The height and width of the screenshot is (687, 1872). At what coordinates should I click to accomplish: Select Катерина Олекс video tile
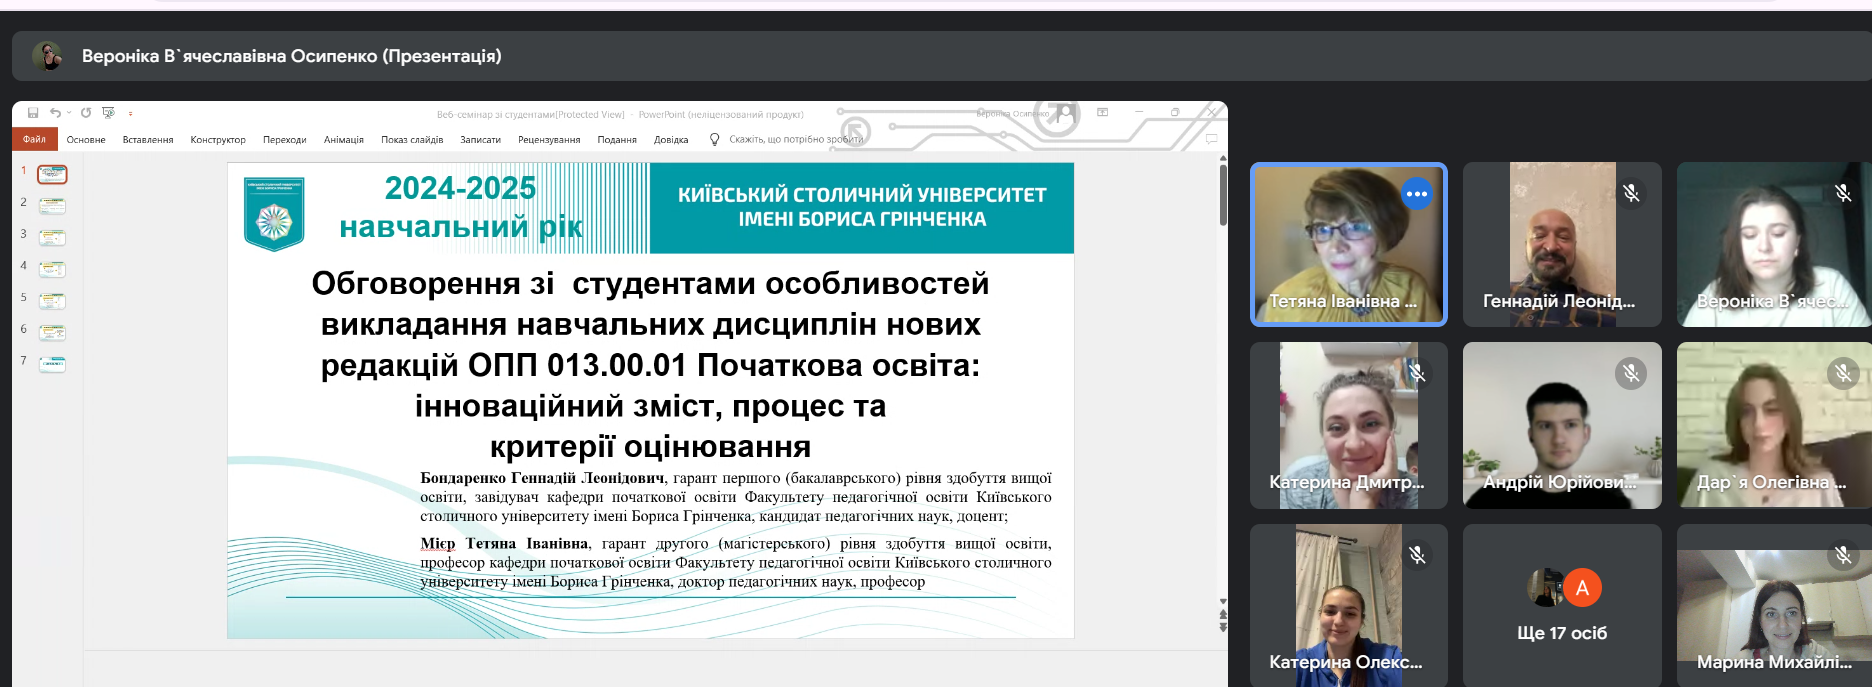point(1349,605)
